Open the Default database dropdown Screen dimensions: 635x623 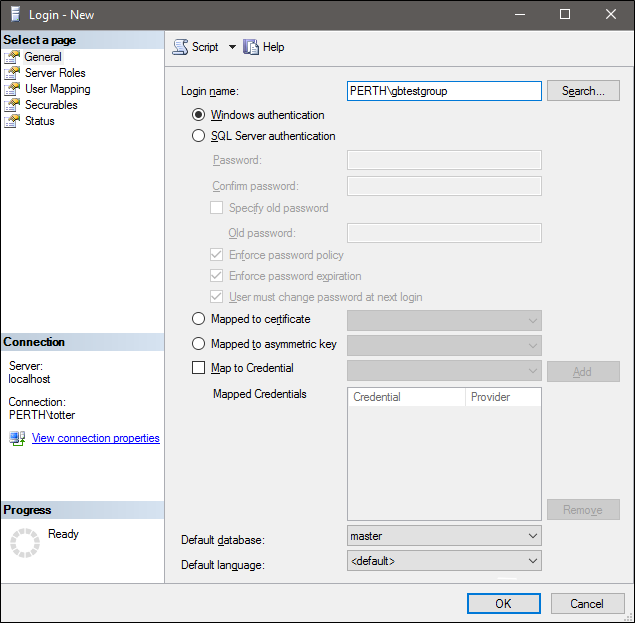[x=444, y=536]
